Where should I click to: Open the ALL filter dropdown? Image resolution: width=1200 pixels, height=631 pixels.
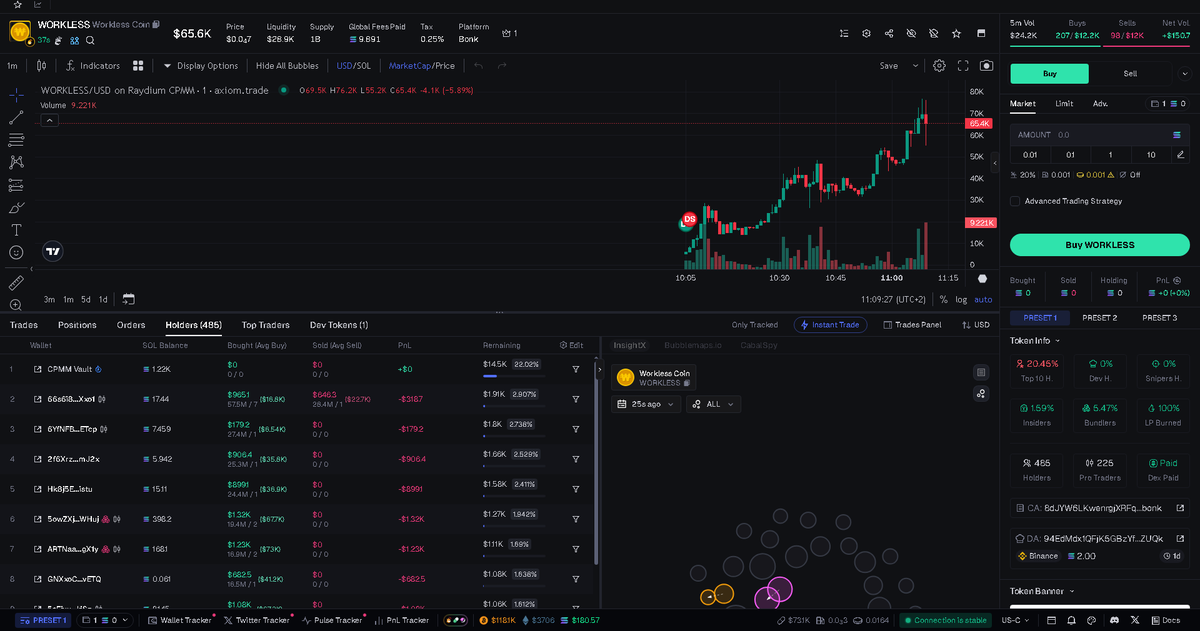713,404
